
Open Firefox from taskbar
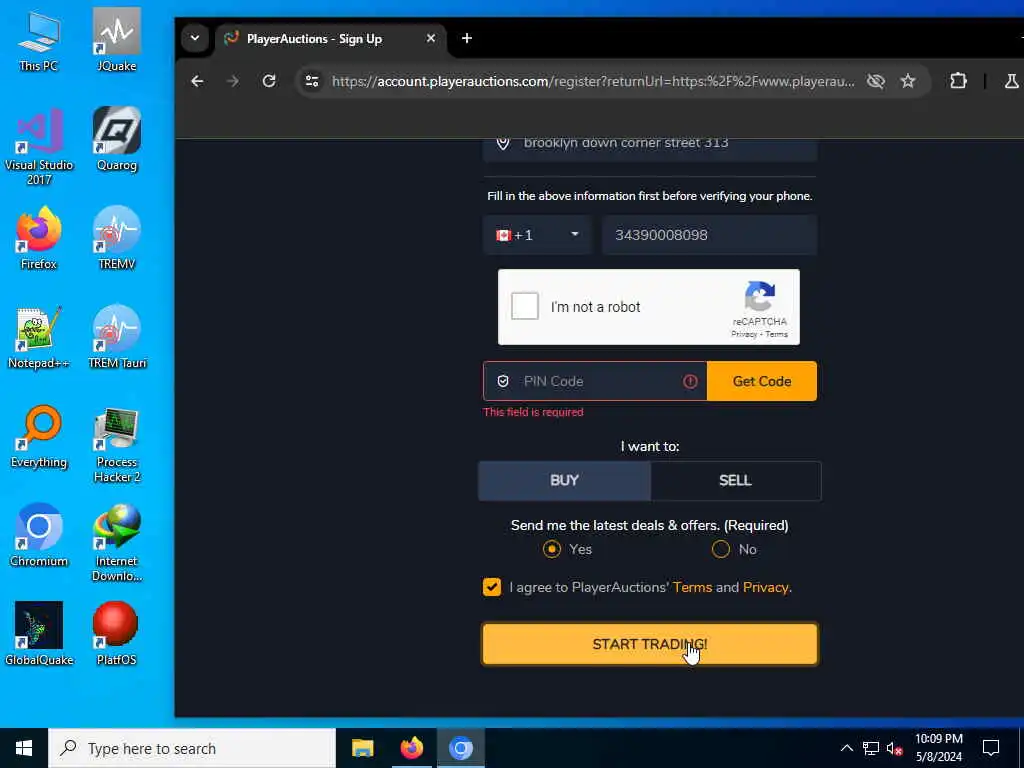pyautogui.click(x=411, y=748)
